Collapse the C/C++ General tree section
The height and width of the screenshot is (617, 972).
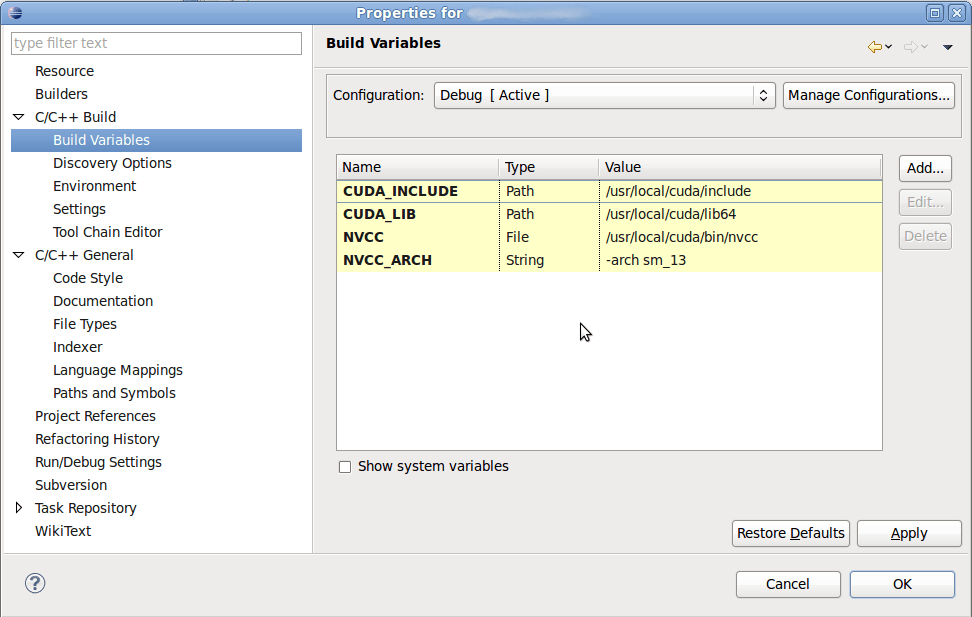click(17, 254)
